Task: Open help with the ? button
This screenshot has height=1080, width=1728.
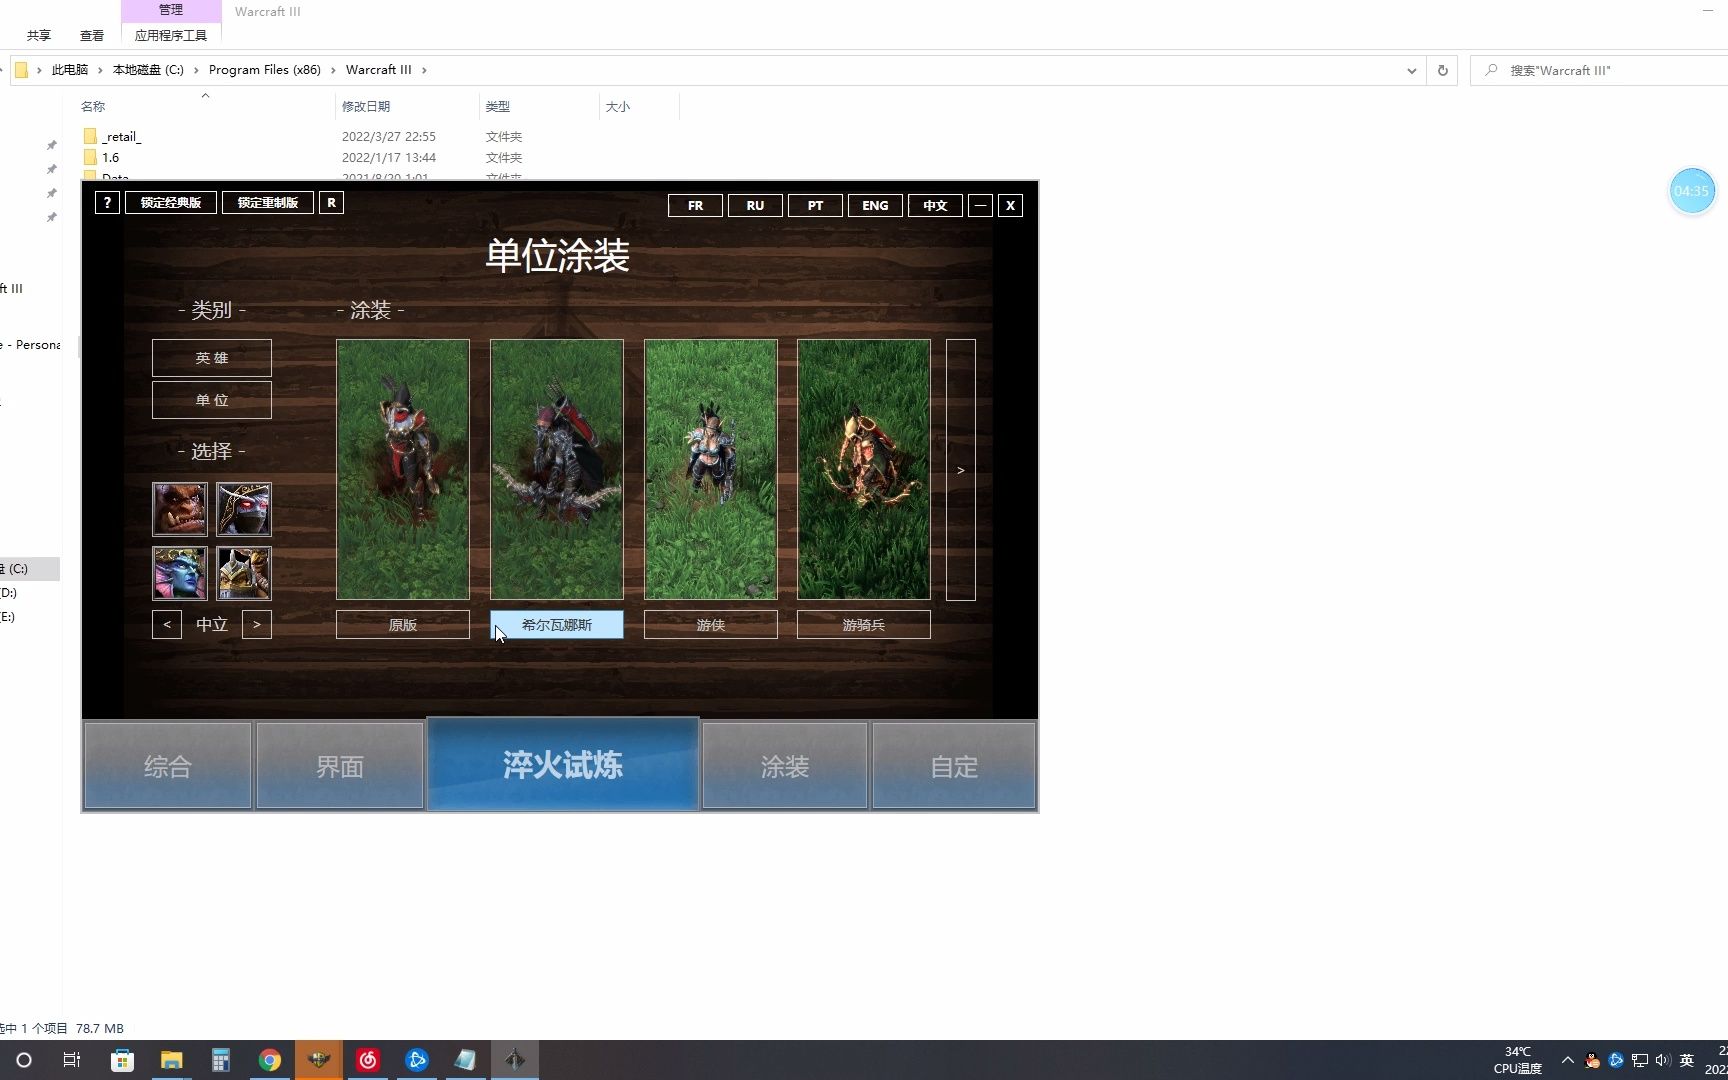Action: coord(107,203)
